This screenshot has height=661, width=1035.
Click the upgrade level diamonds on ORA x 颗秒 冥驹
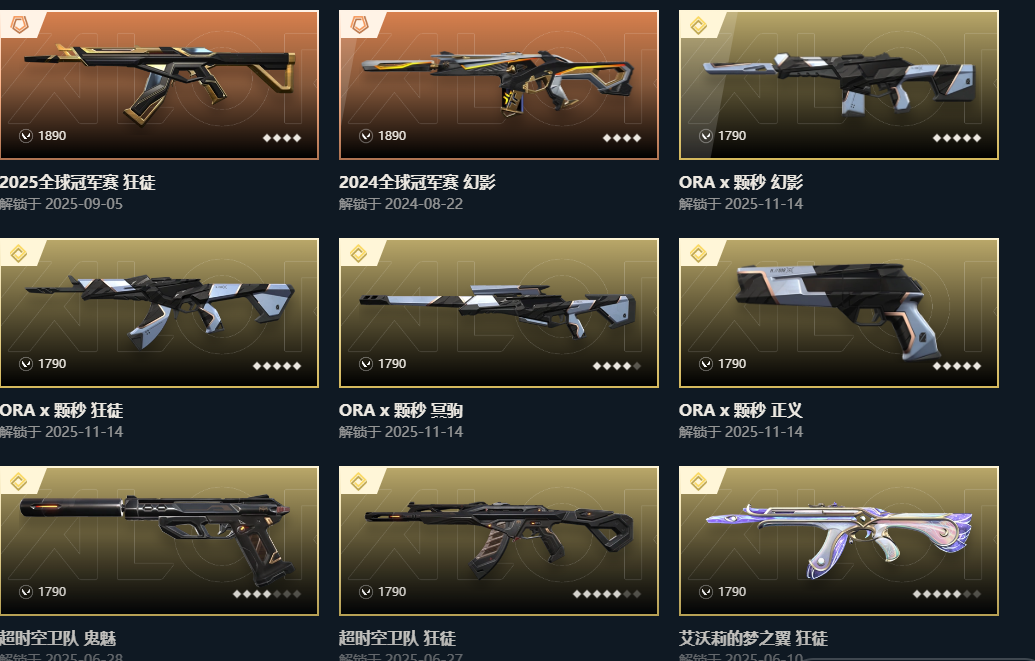pyautogui.click(x=617, y=366)
